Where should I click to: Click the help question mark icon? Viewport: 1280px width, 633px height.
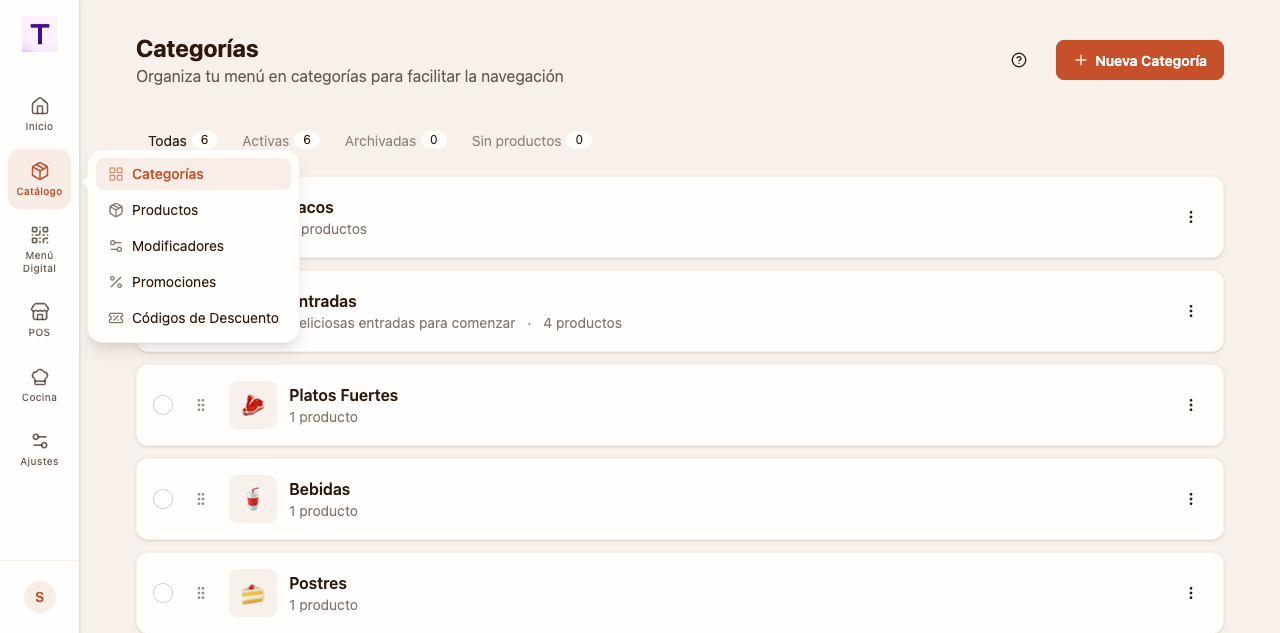(1019, 60)
